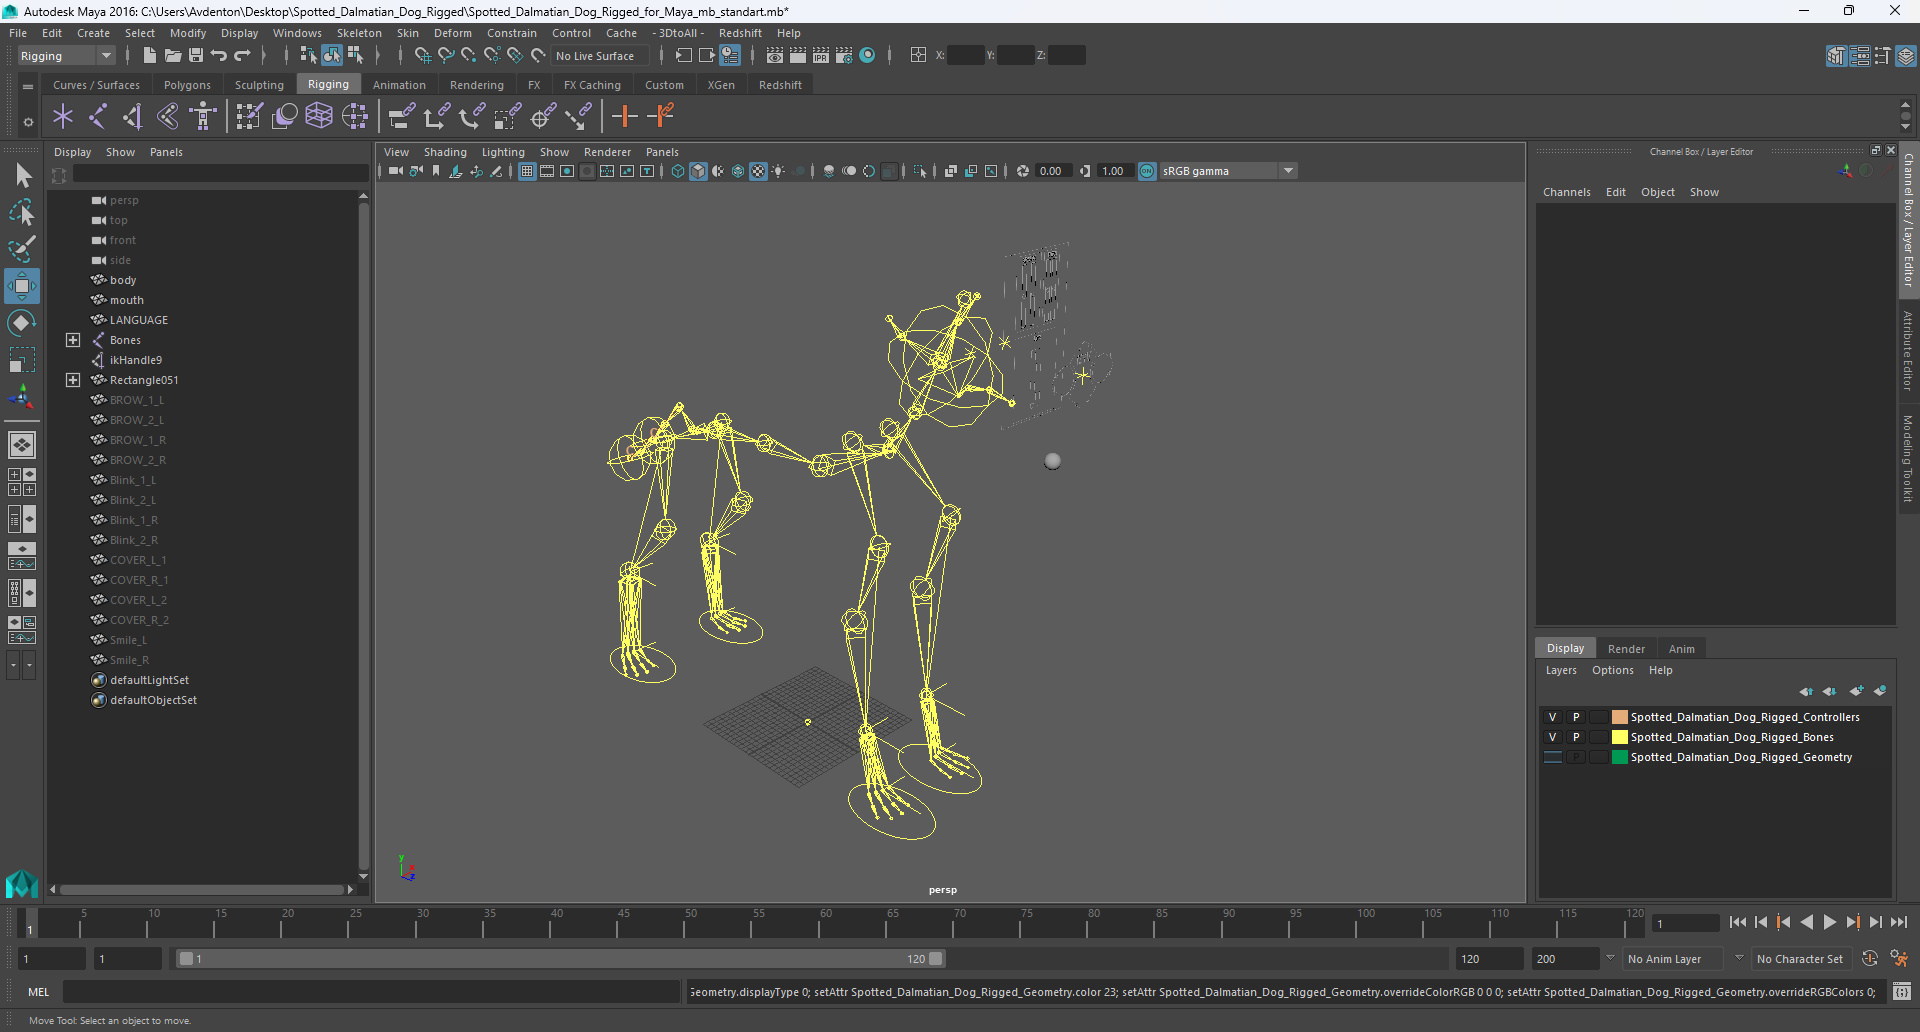Click the Geometry layer green color swatch
Viewport: 1920px width, 1032px height.
[1619, 757]
